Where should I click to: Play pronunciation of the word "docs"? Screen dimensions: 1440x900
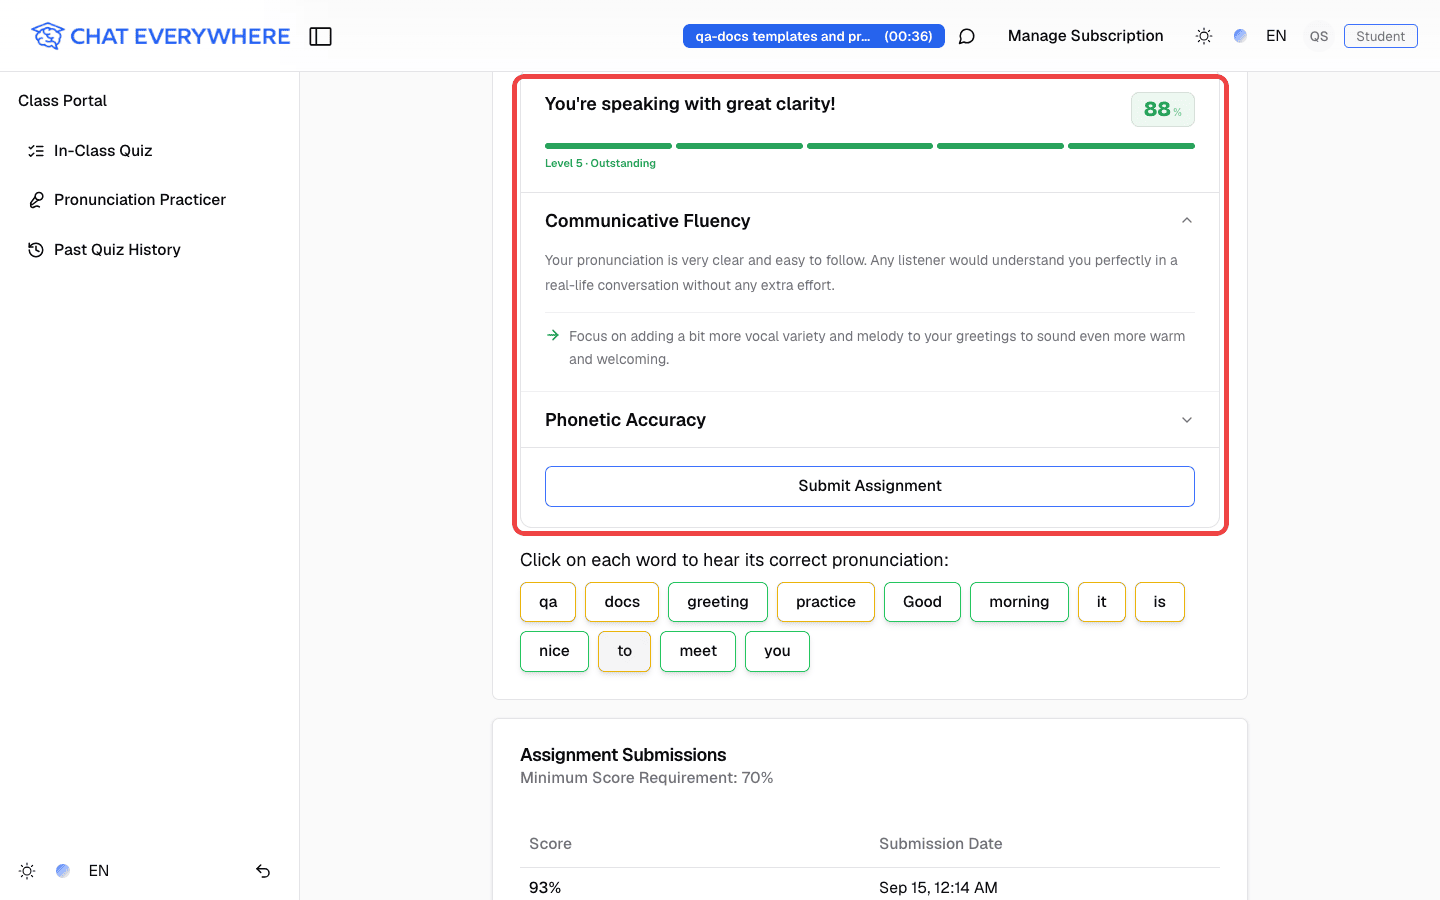622,602
